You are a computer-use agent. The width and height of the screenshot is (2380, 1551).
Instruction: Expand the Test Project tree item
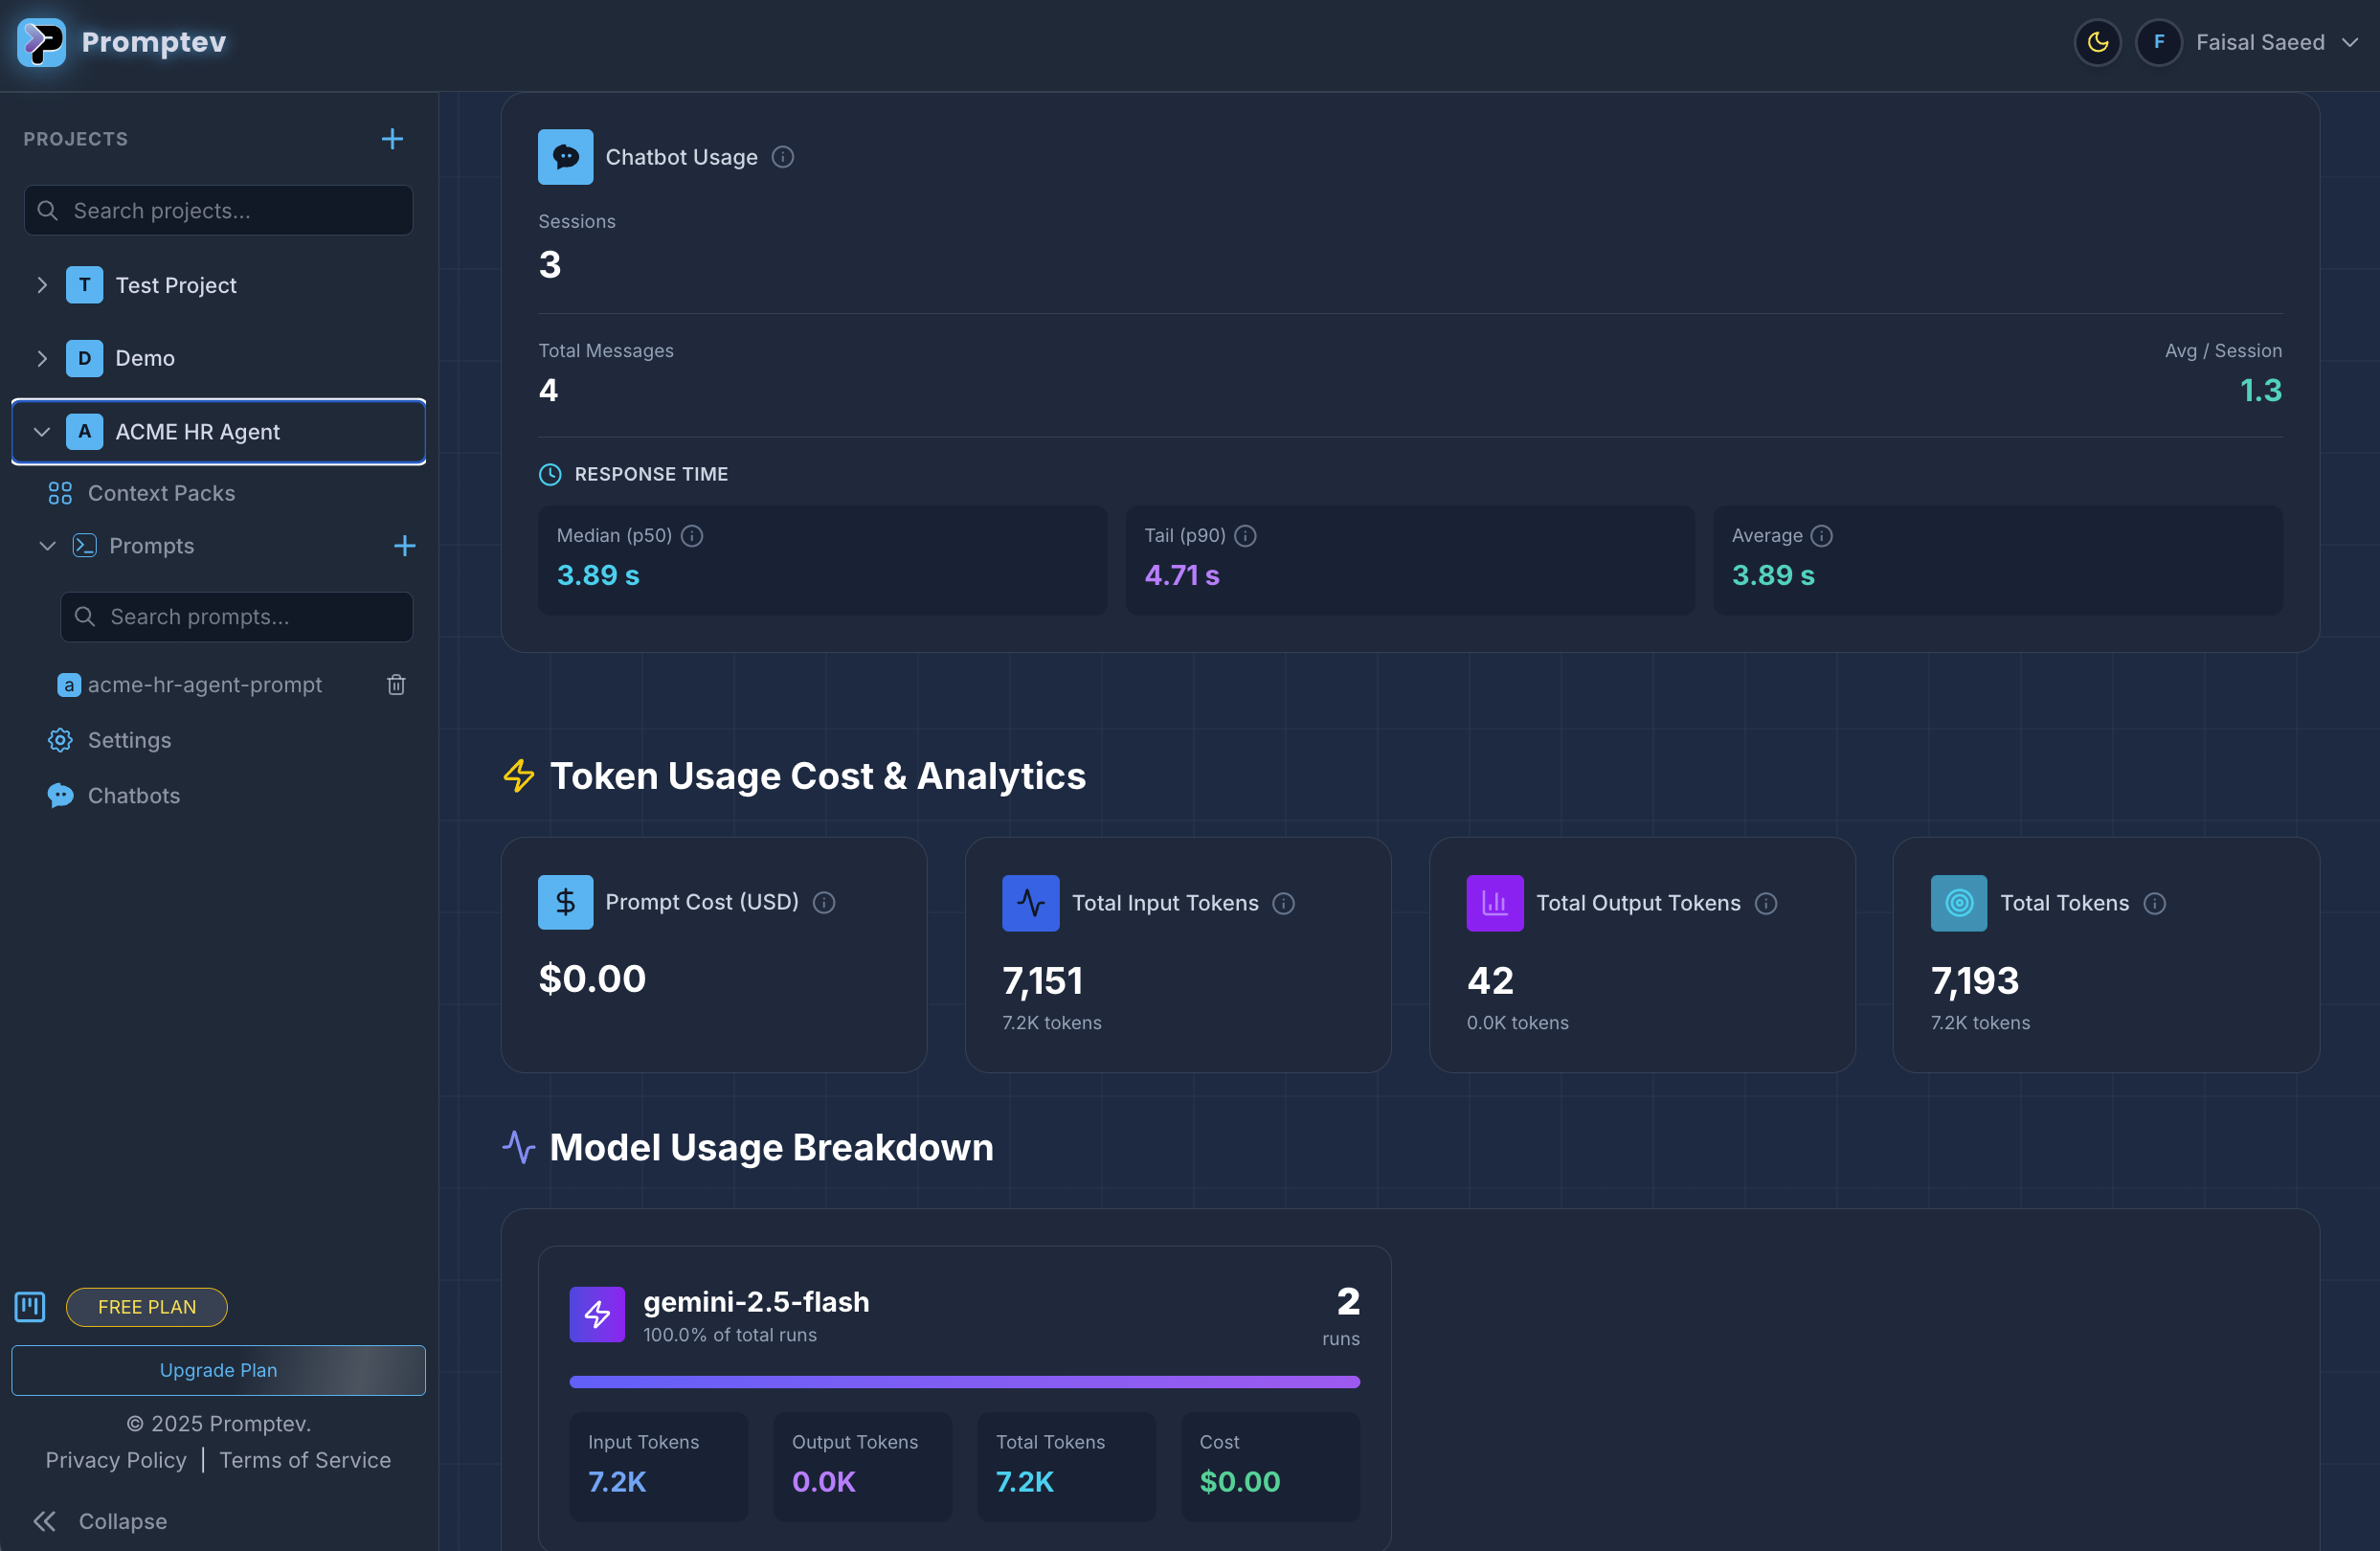[41, 284]
